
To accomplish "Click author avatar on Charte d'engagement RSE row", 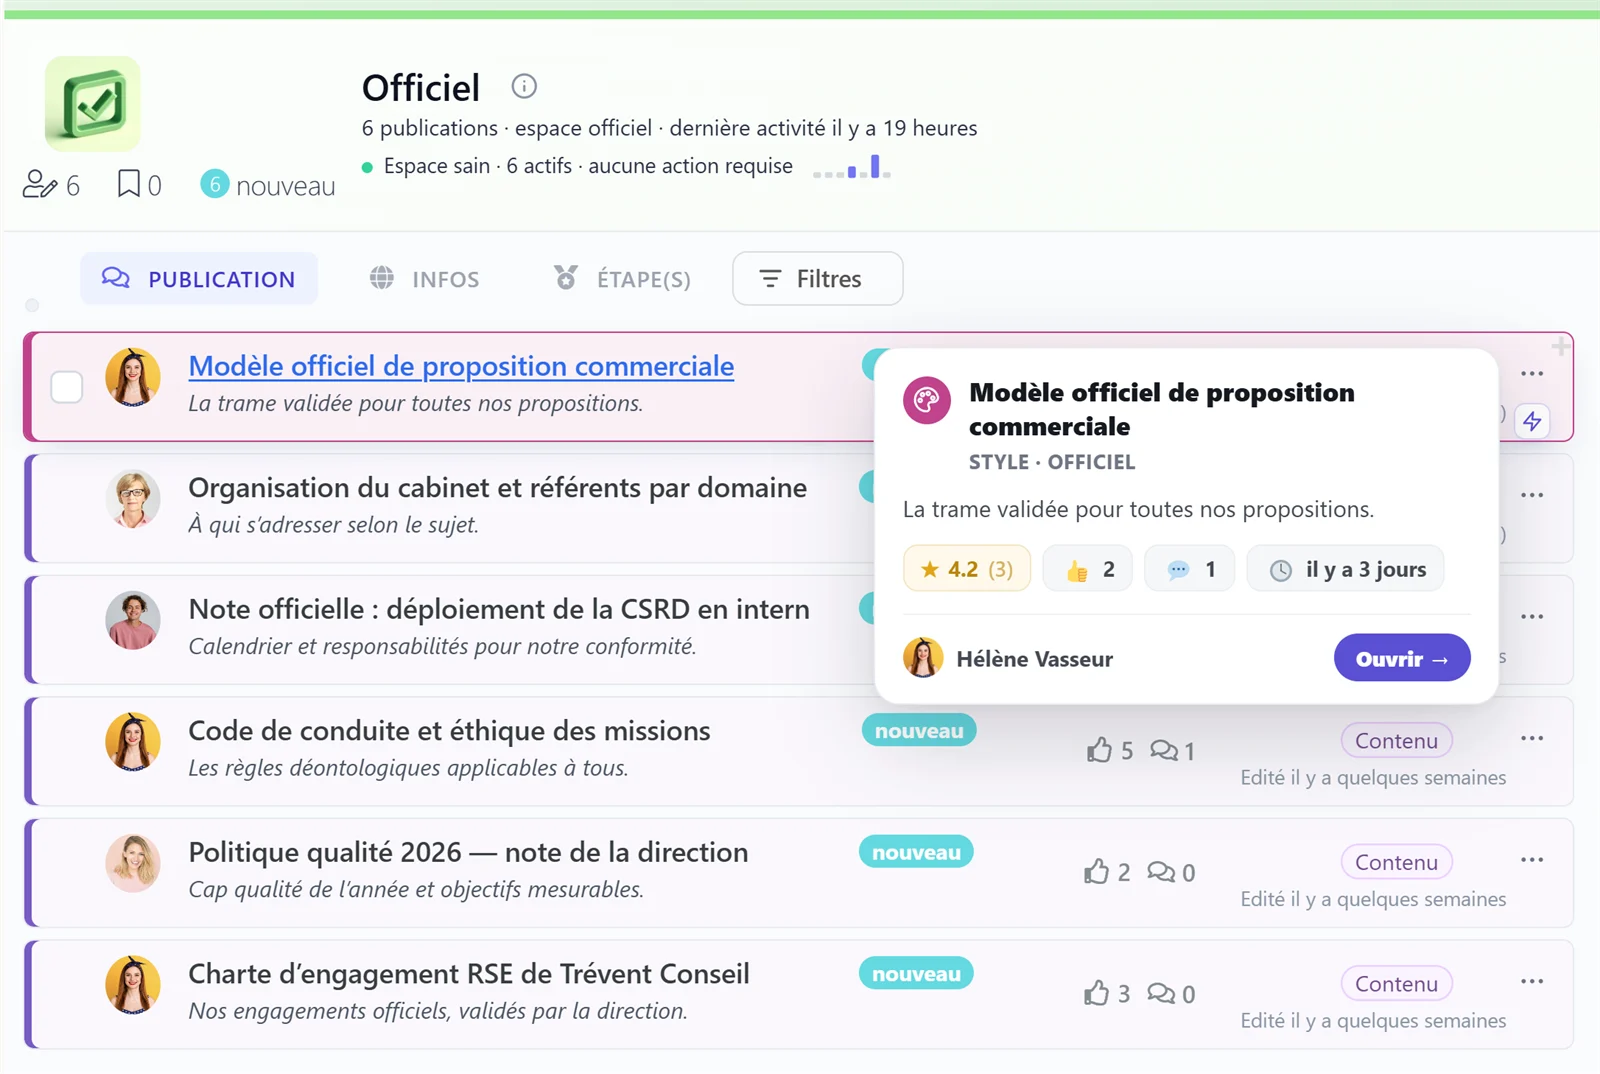I will [x=133, y=984].
